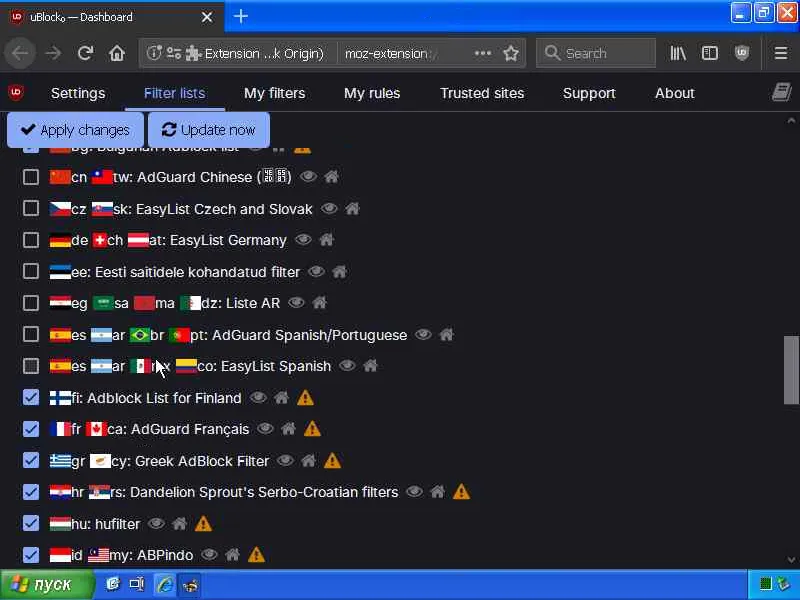Open the Settings tab
800x600 pixels.
[78, 93]
